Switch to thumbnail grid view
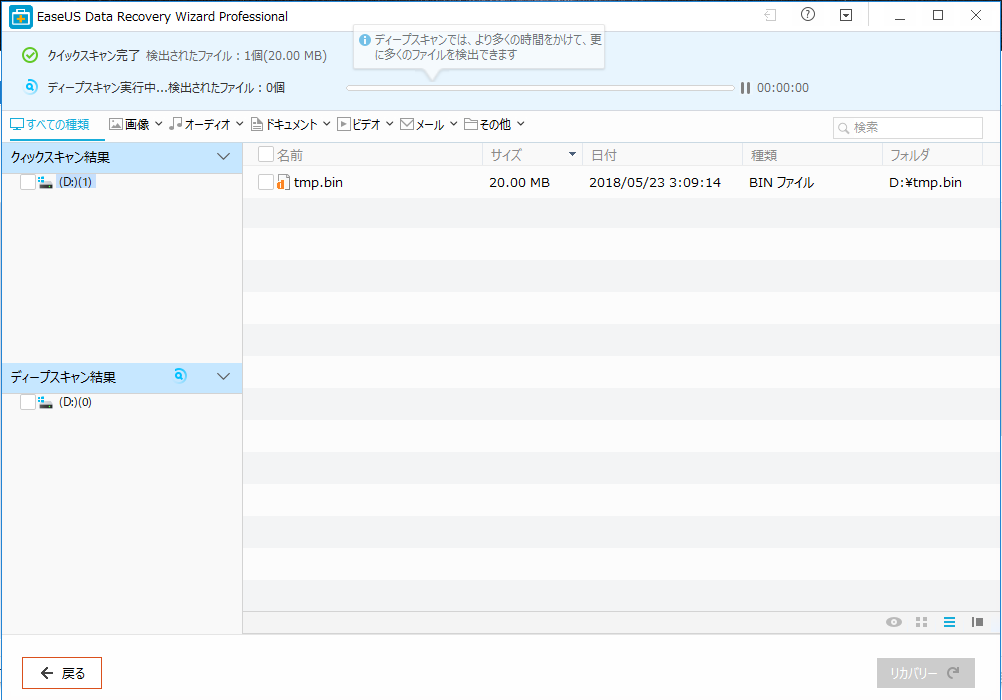Viewport: 1002px width, 700px height. 921,622
